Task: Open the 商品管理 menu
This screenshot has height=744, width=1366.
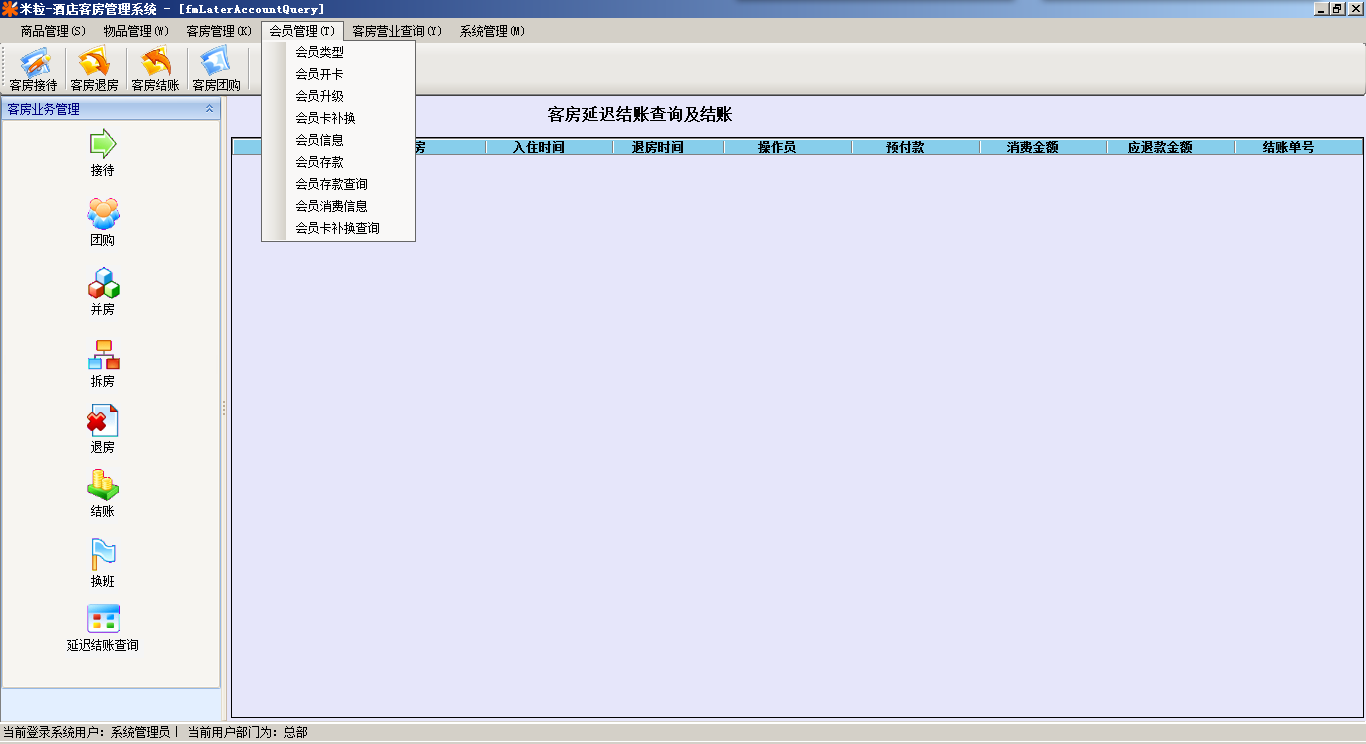Action: [53, 31]
